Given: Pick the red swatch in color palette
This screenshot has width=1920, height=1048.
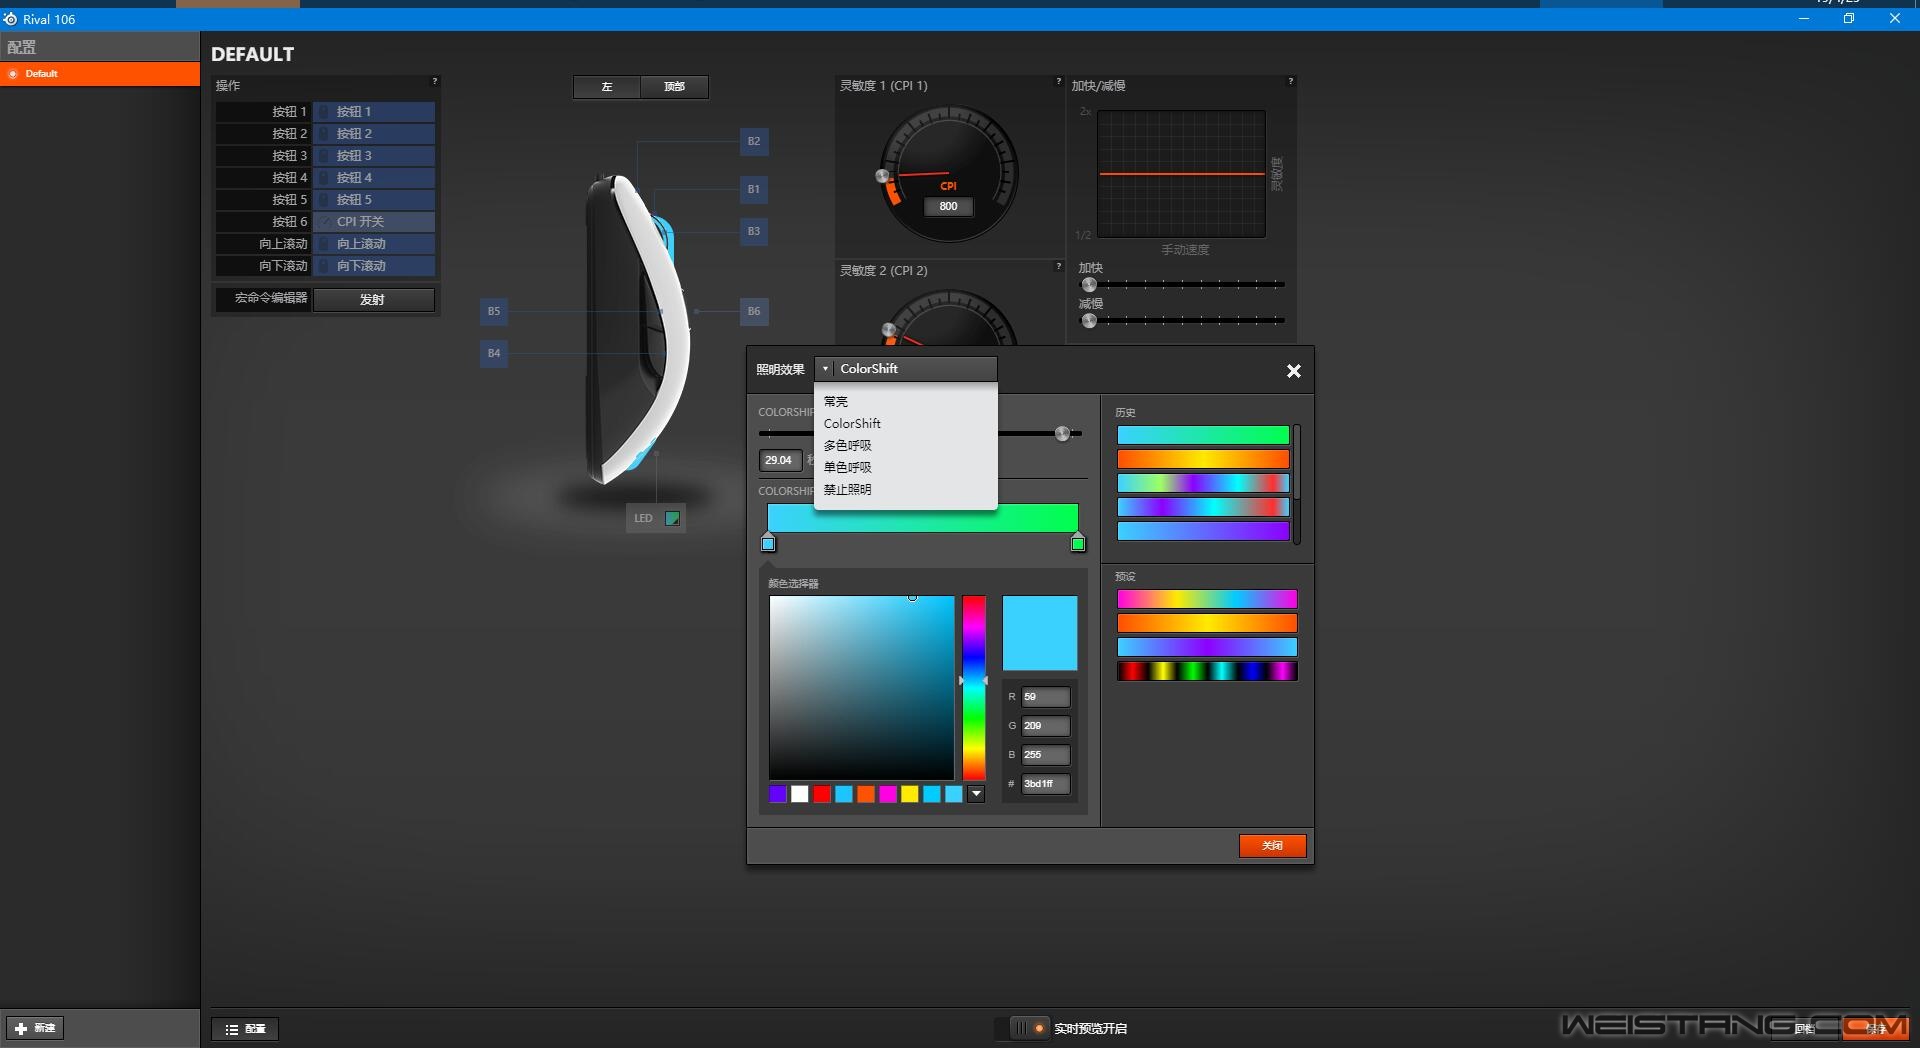Looking at the screenshot, I should click(821, 794).
